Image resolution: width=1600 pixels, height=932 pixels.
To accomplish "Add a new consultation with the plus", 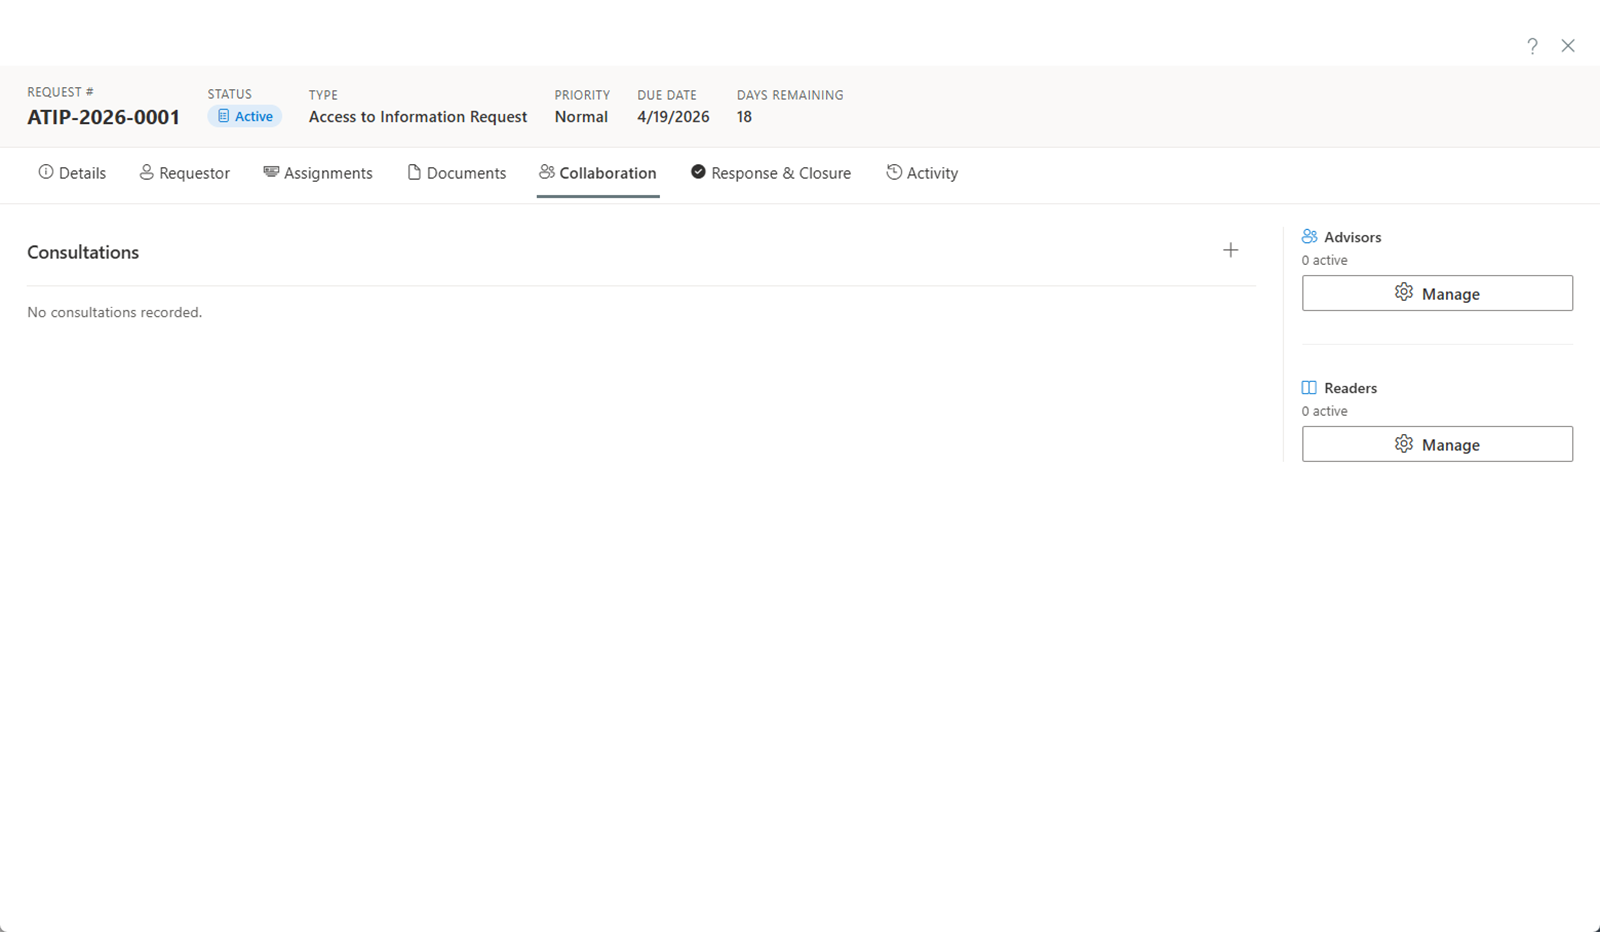I will 1230,250.
